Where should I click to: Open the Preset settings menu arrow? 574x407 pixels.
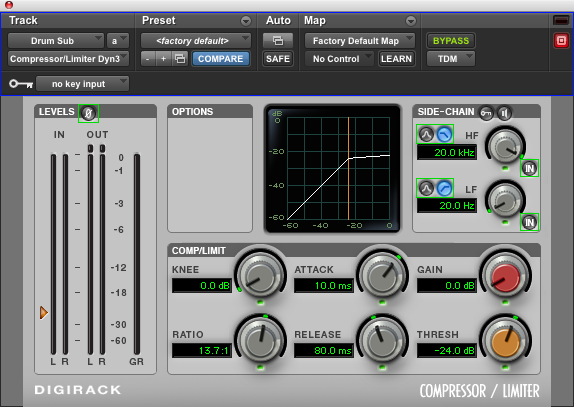[246, 21]
